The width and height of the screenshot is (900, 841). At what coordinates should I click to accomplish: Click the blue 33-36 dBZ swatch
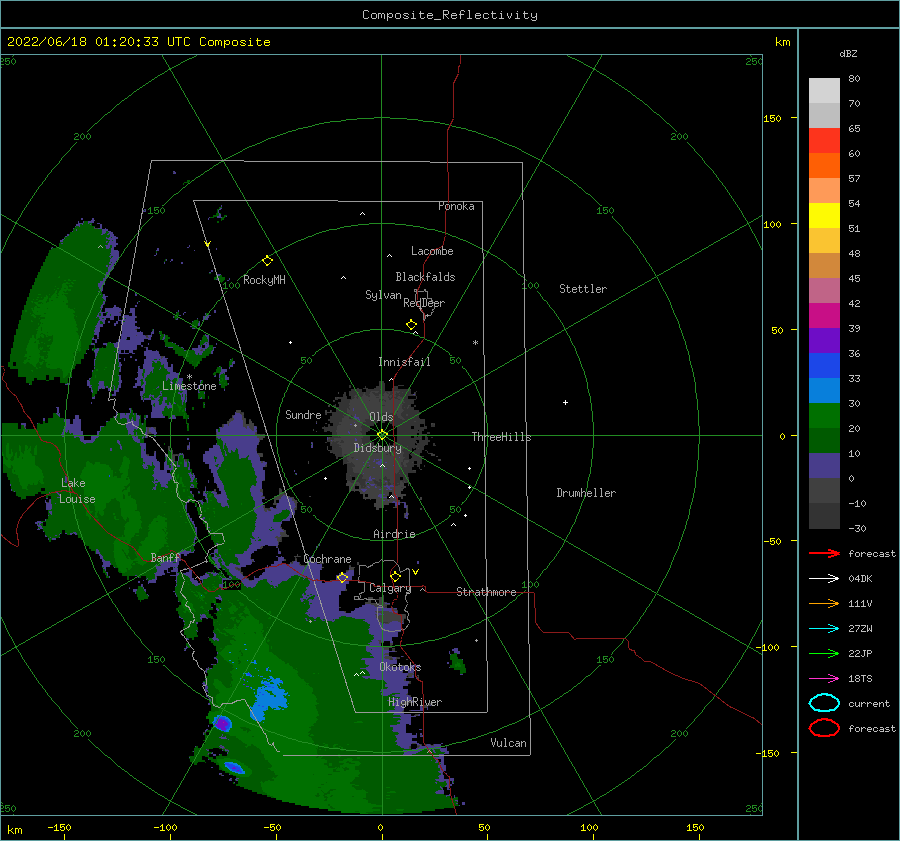pyautogui.click(x=824, y=366)
